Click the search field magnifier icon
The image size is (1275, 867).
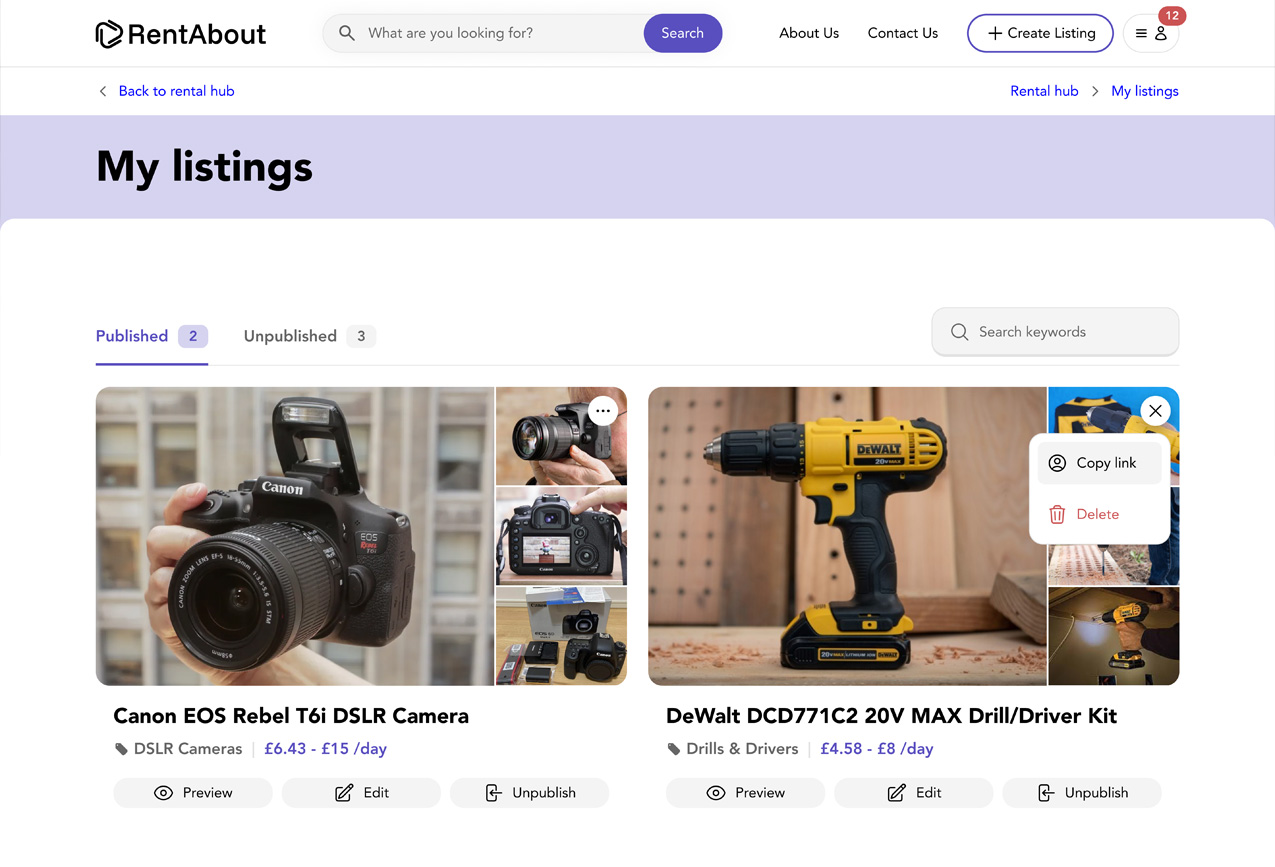pos(347,33)
